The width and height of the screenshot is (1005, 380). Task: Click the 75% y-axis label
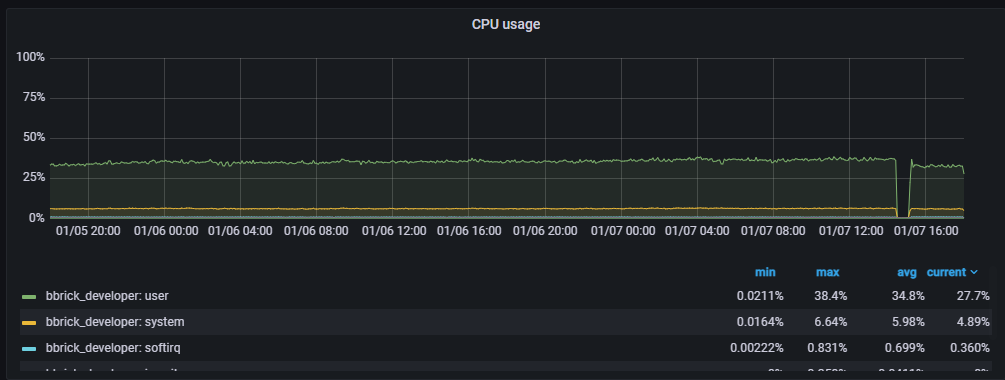pyautogui.click(x=33, y=97)
